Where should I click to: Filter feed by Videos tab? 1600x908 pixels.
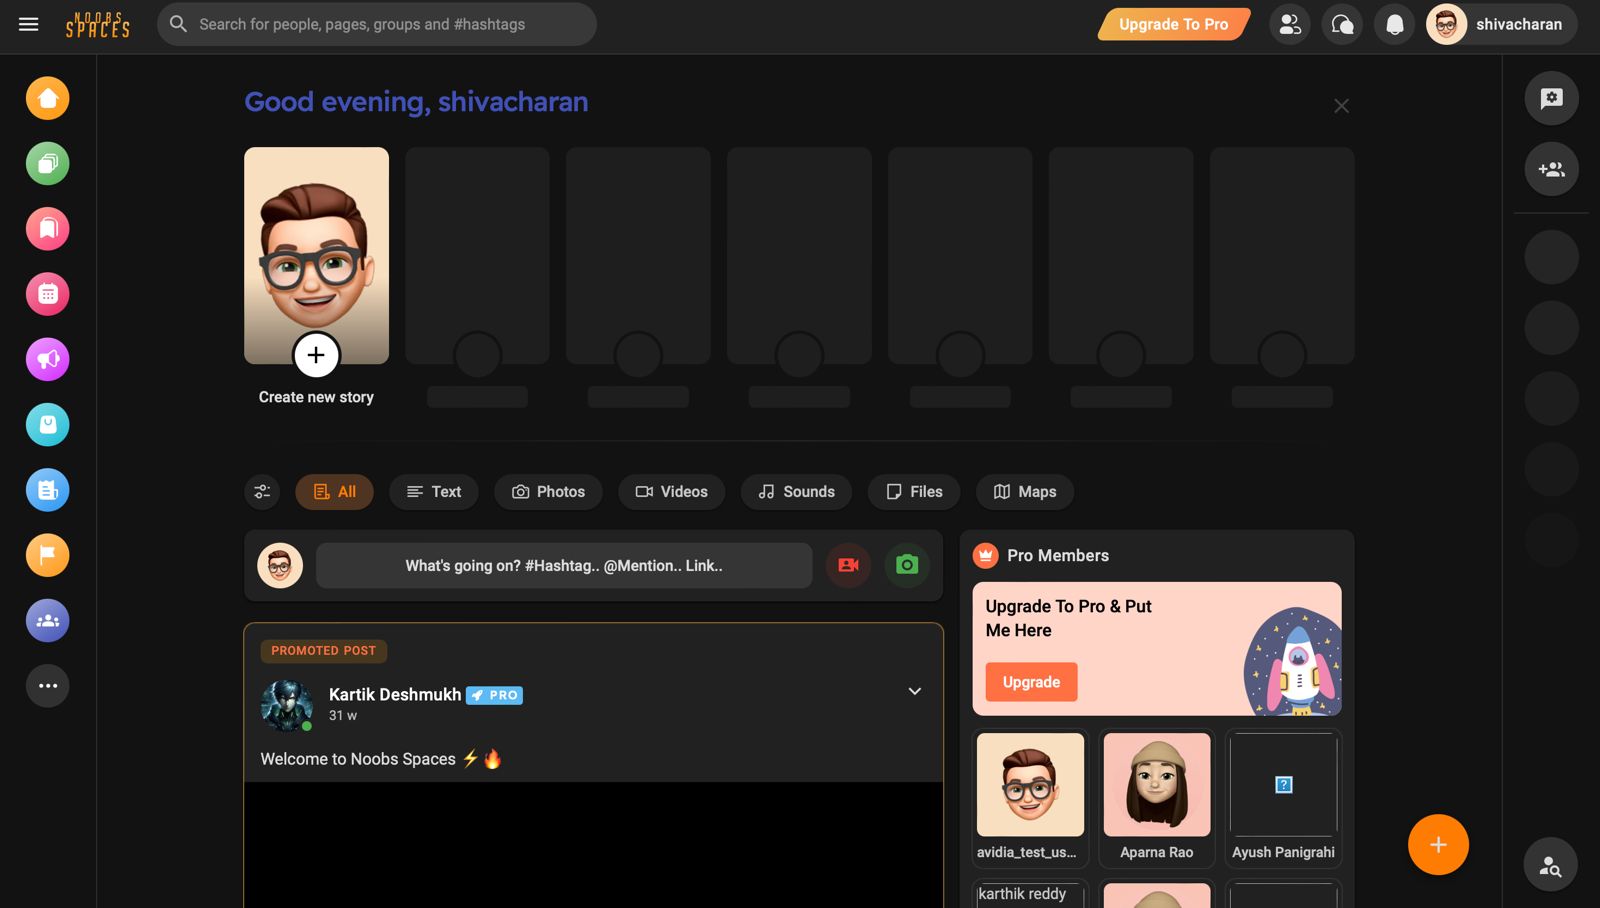[671, 492]
